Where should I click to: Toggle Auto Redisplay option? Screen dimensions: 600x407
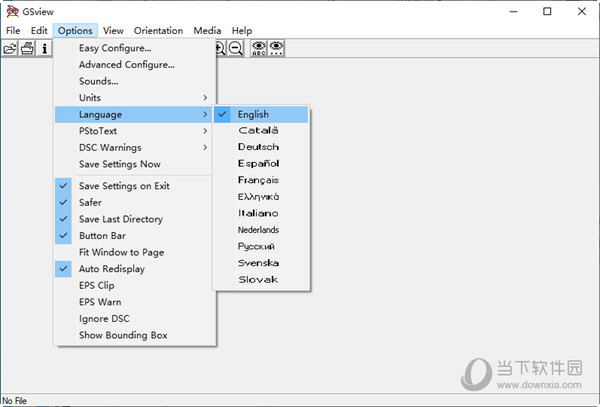coord(133,269)
